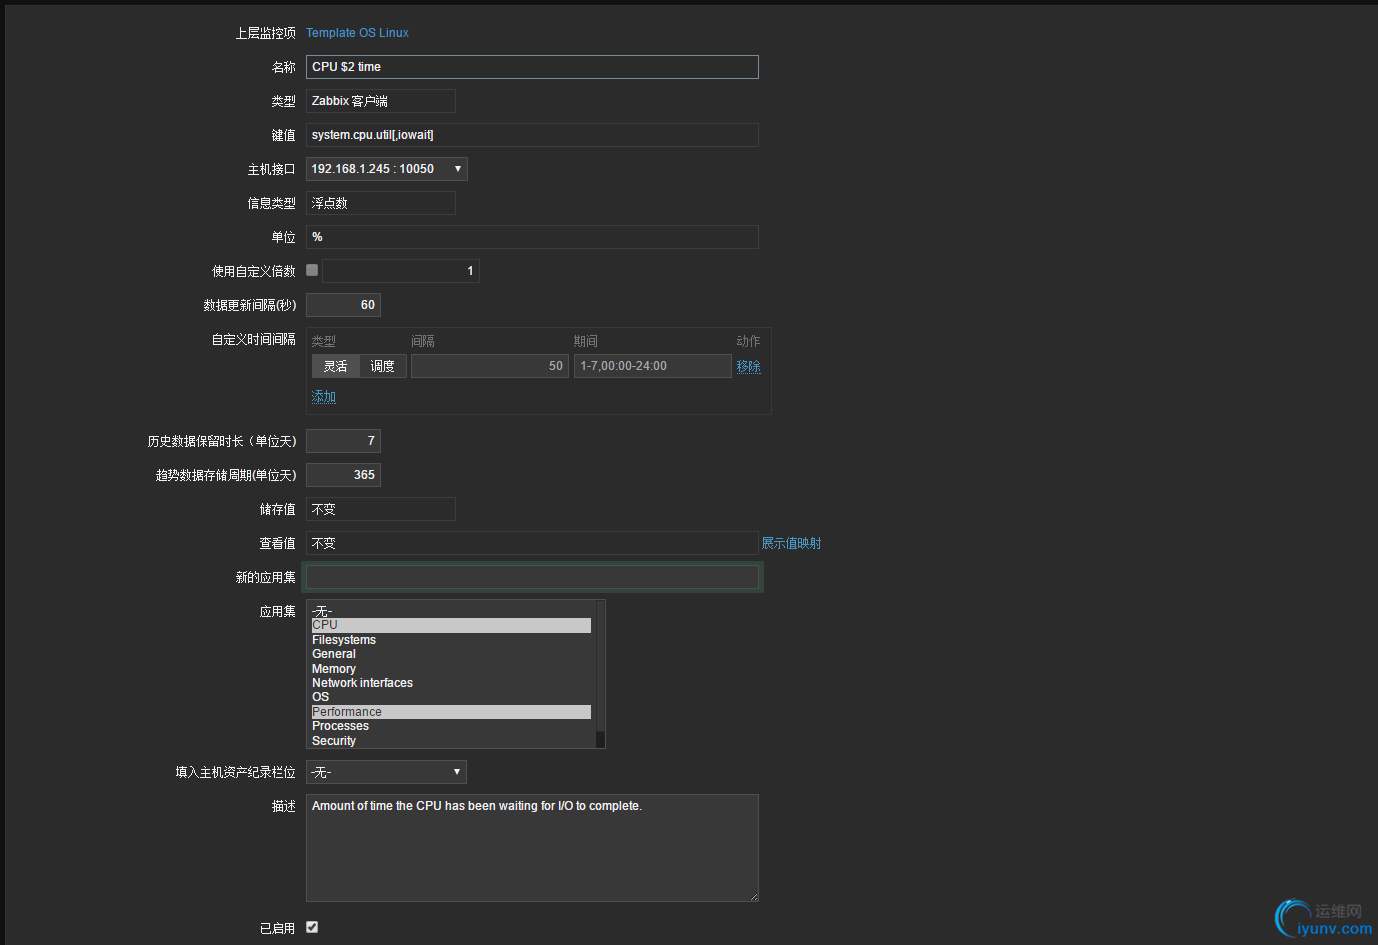Click the information type field showing 浮点数
This screenshot has width=1378, height=945.
point(381,203)
